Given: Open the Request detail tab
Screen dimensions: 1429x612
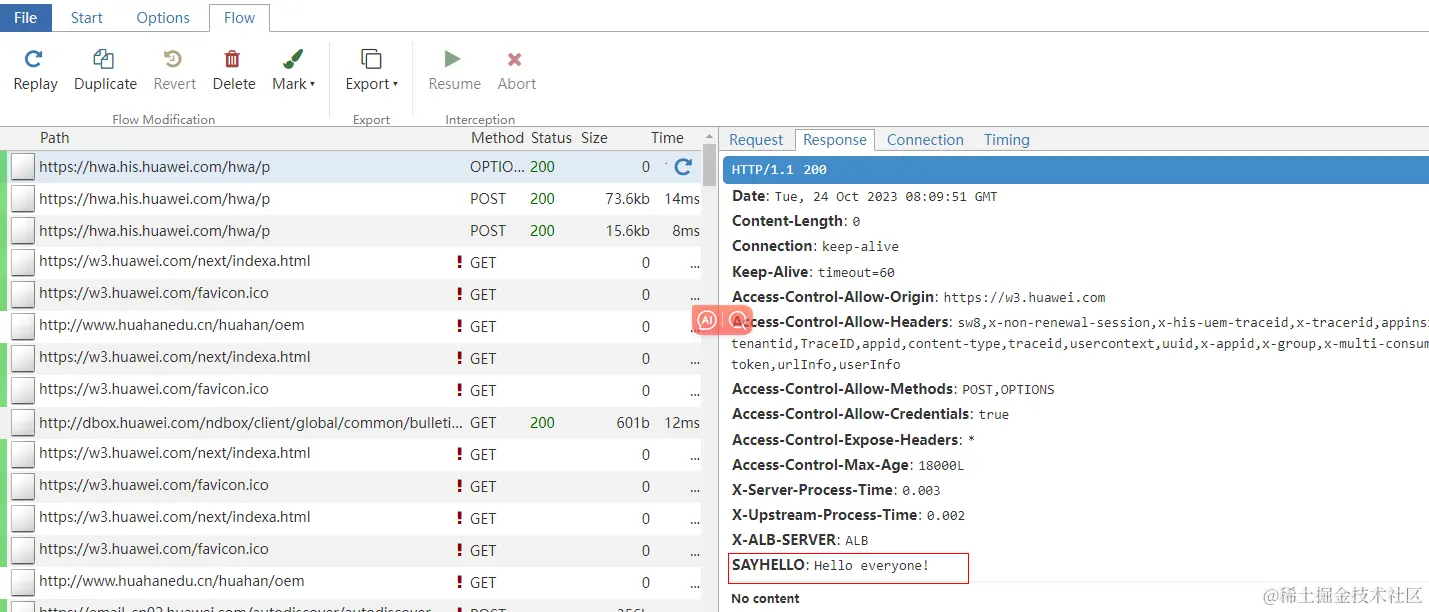Looking at the screenshot, I should click(x=756, y=140).
